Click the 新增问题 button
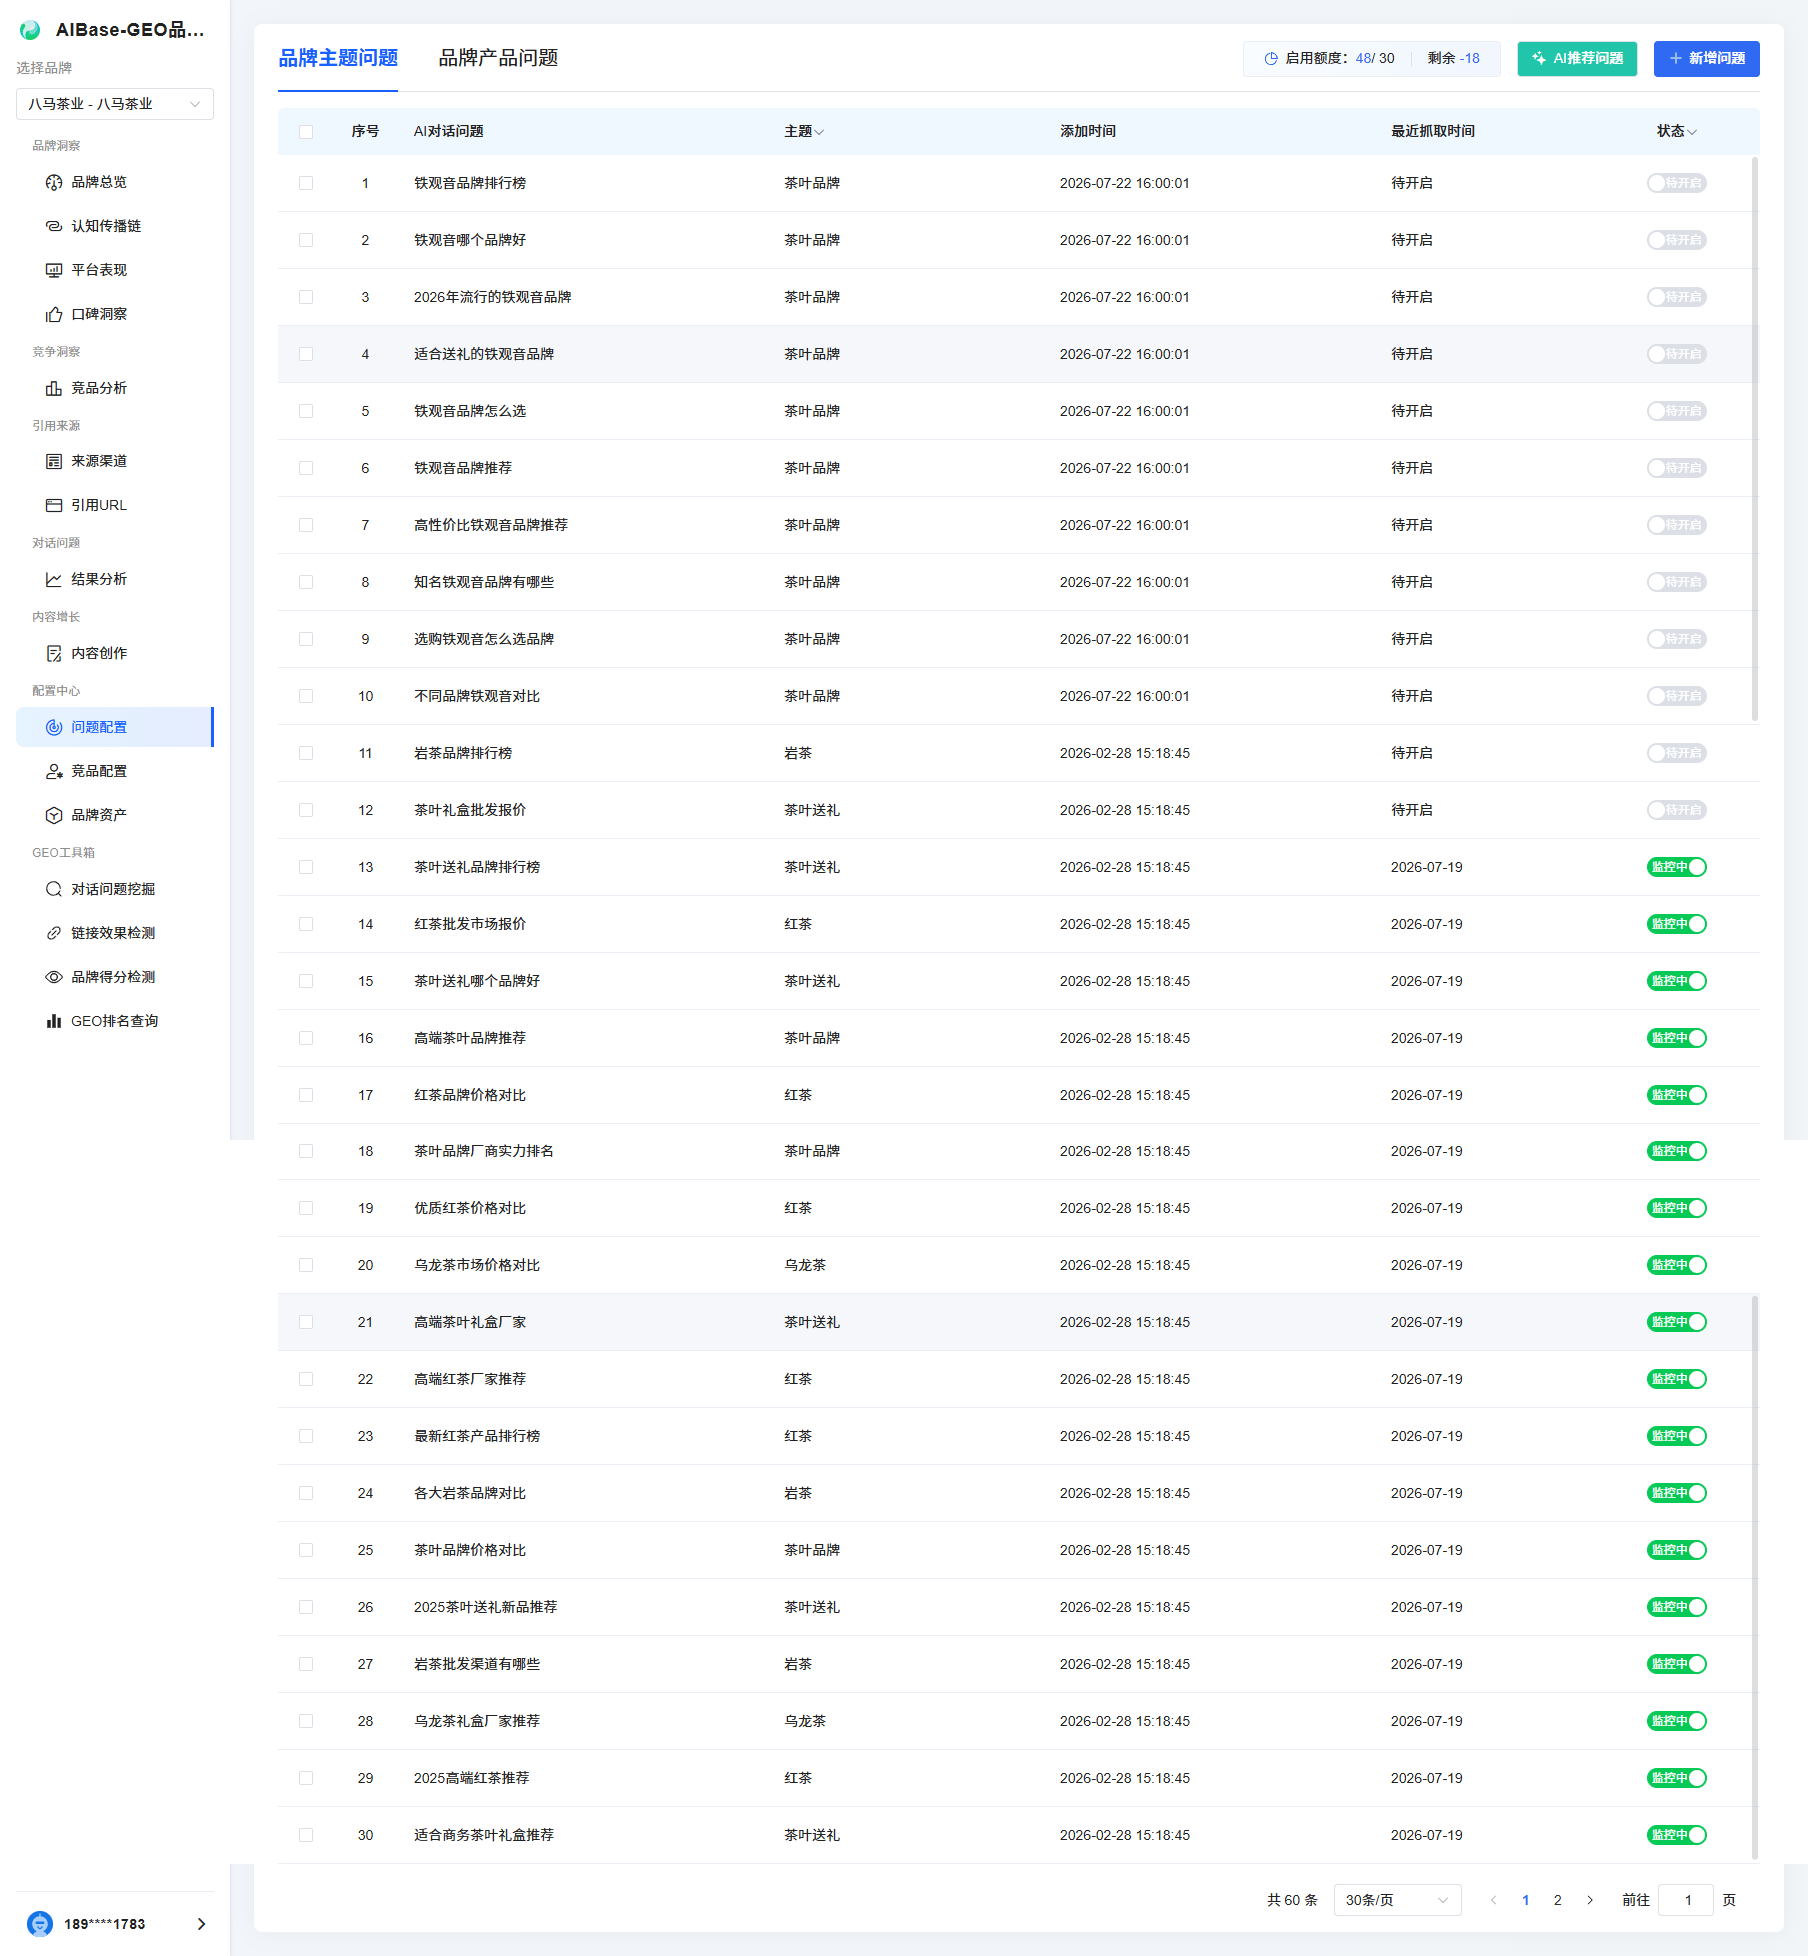This screenshot has height=1956, width=1808. tap(1706, 59)
